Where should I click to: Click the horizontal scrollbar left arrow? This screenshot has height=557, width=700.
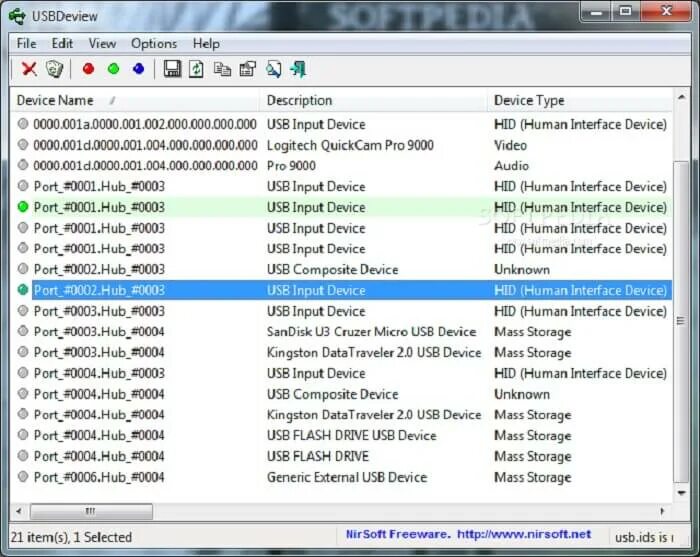pos(19,511)
